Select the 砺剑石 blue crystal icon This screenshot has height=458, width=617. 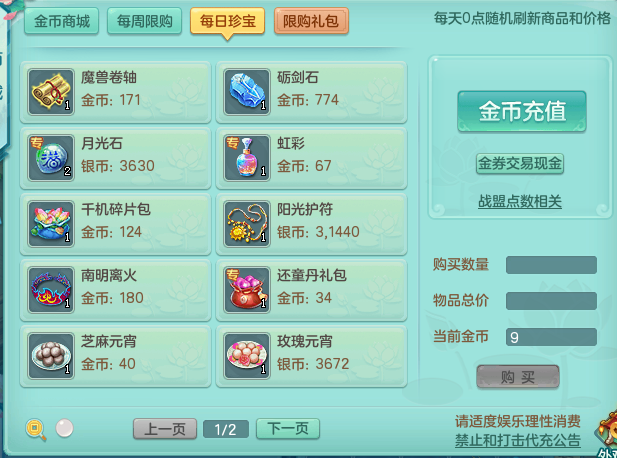click(x=247, y=92)
